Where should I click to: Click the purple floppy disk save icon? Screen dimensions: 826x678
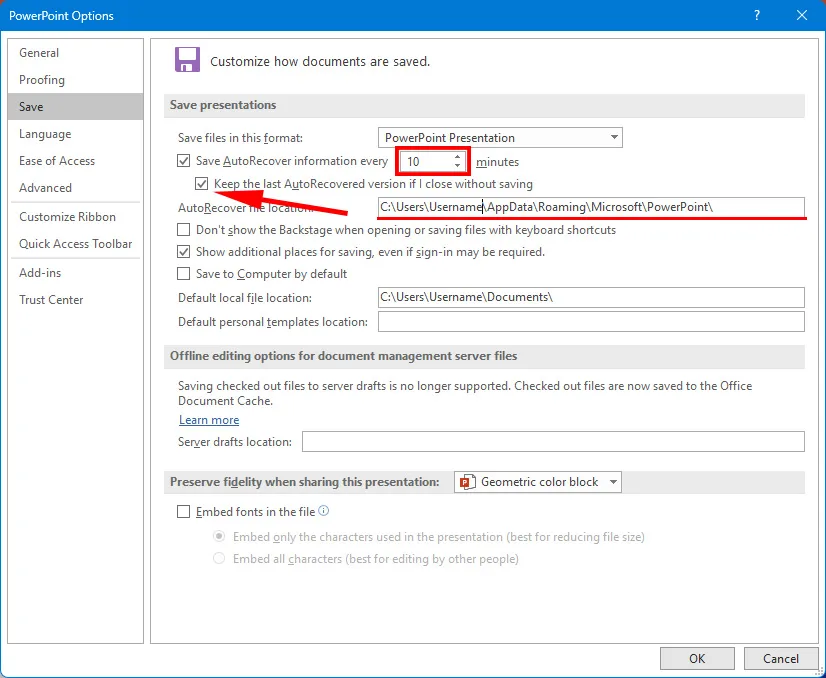[x=188, y=60]
